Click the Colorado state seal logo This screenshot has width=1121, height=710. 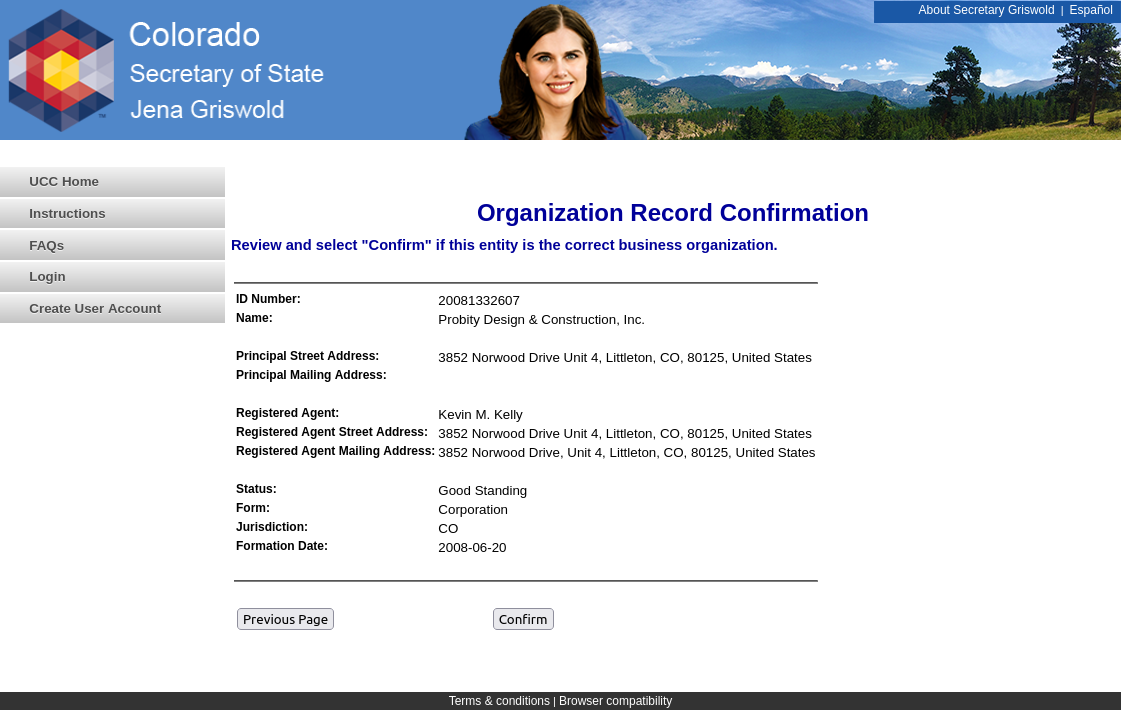click(x=61, y=70)
